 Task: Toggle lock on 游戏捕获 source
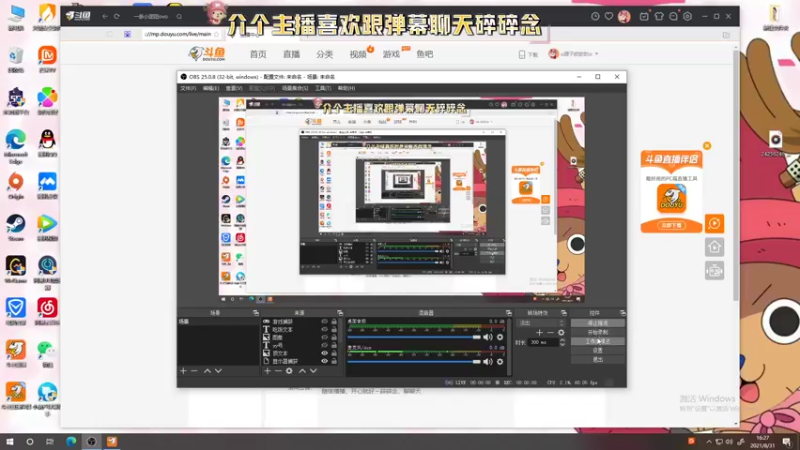334,321
